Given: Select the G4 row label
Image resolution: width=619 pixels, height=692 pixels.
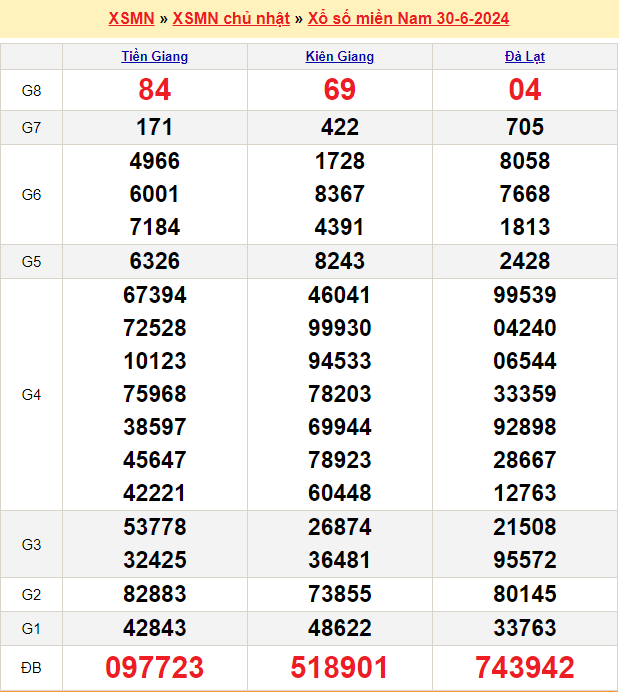Looking at the screenshot, I should [x=31, y=395].
